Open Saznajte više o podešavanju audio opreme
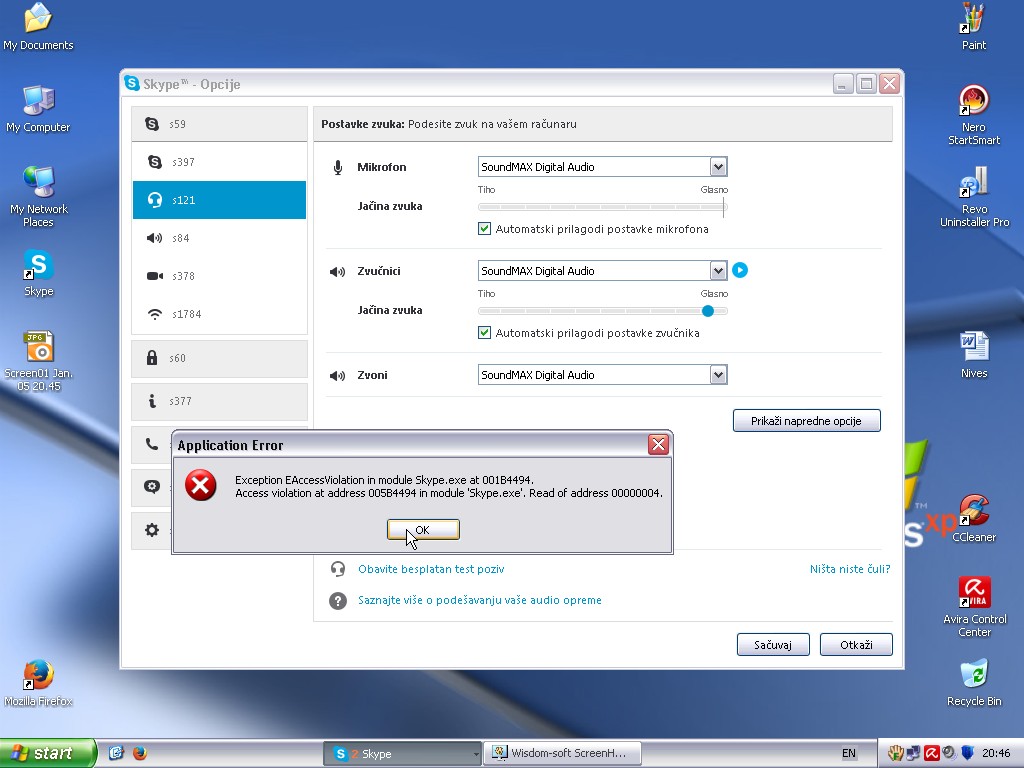This screenshot has width=1024, height=768. 479,600
